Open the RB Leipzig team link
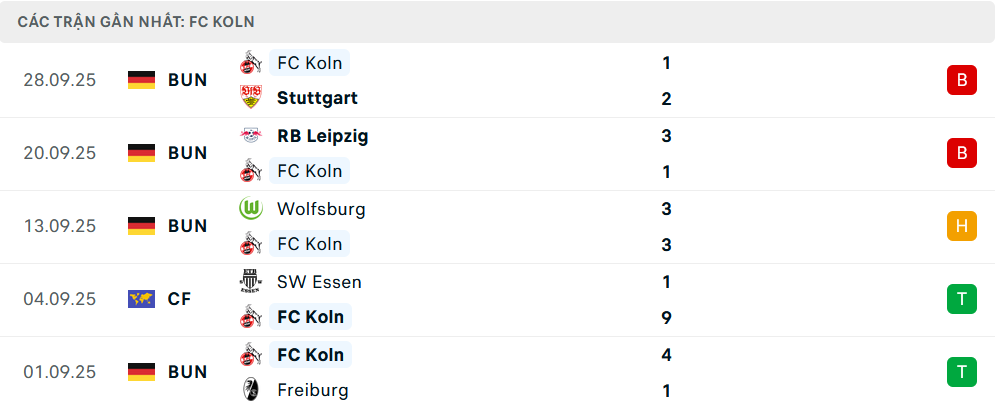This screenshot has height=407, width=1002. click(x=322, y=136)
